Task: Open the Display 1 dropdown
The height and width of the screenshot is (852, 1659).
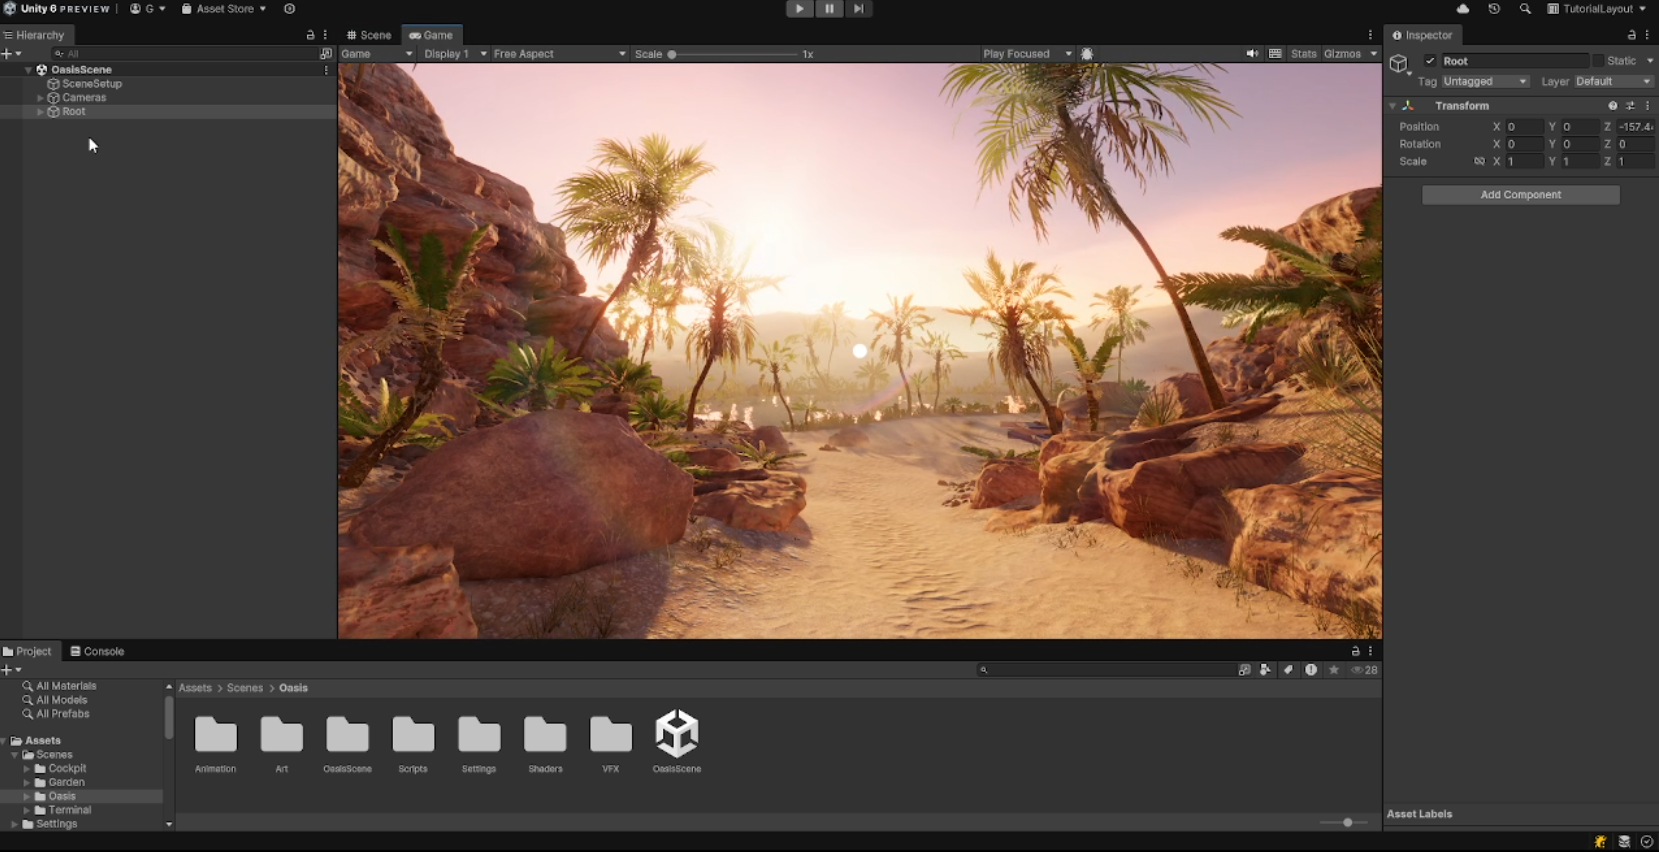Action: tap(455, 54)
